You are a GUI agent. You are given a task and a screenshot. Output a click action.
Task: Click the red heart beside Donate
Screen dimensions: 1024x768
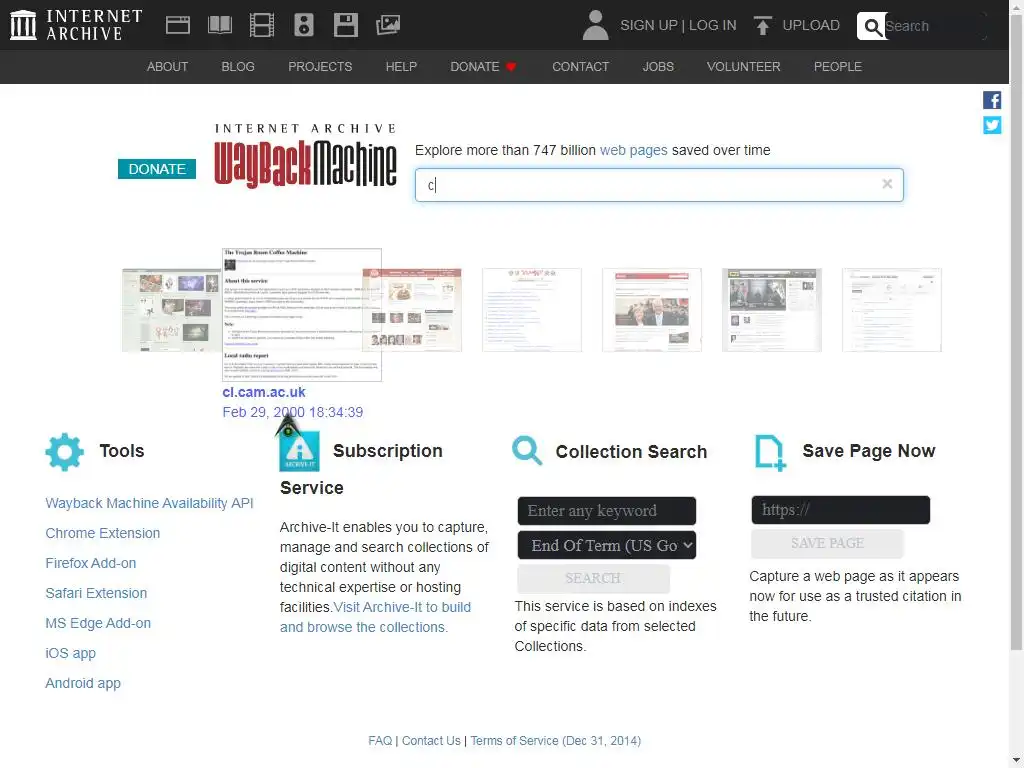pos(511,67)
